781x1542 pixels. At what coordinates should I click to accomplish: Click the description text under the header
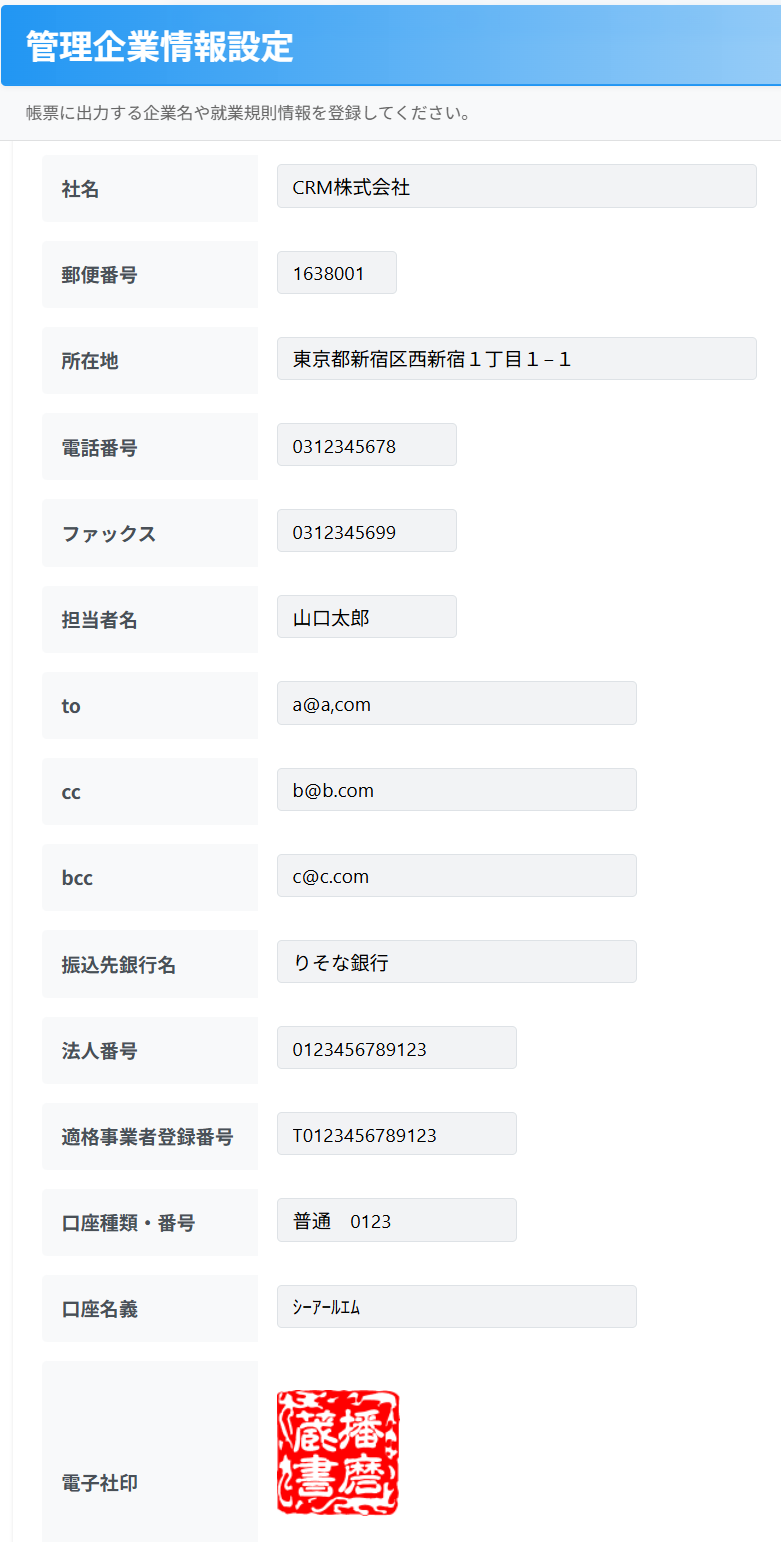click(x=248, y=113)
